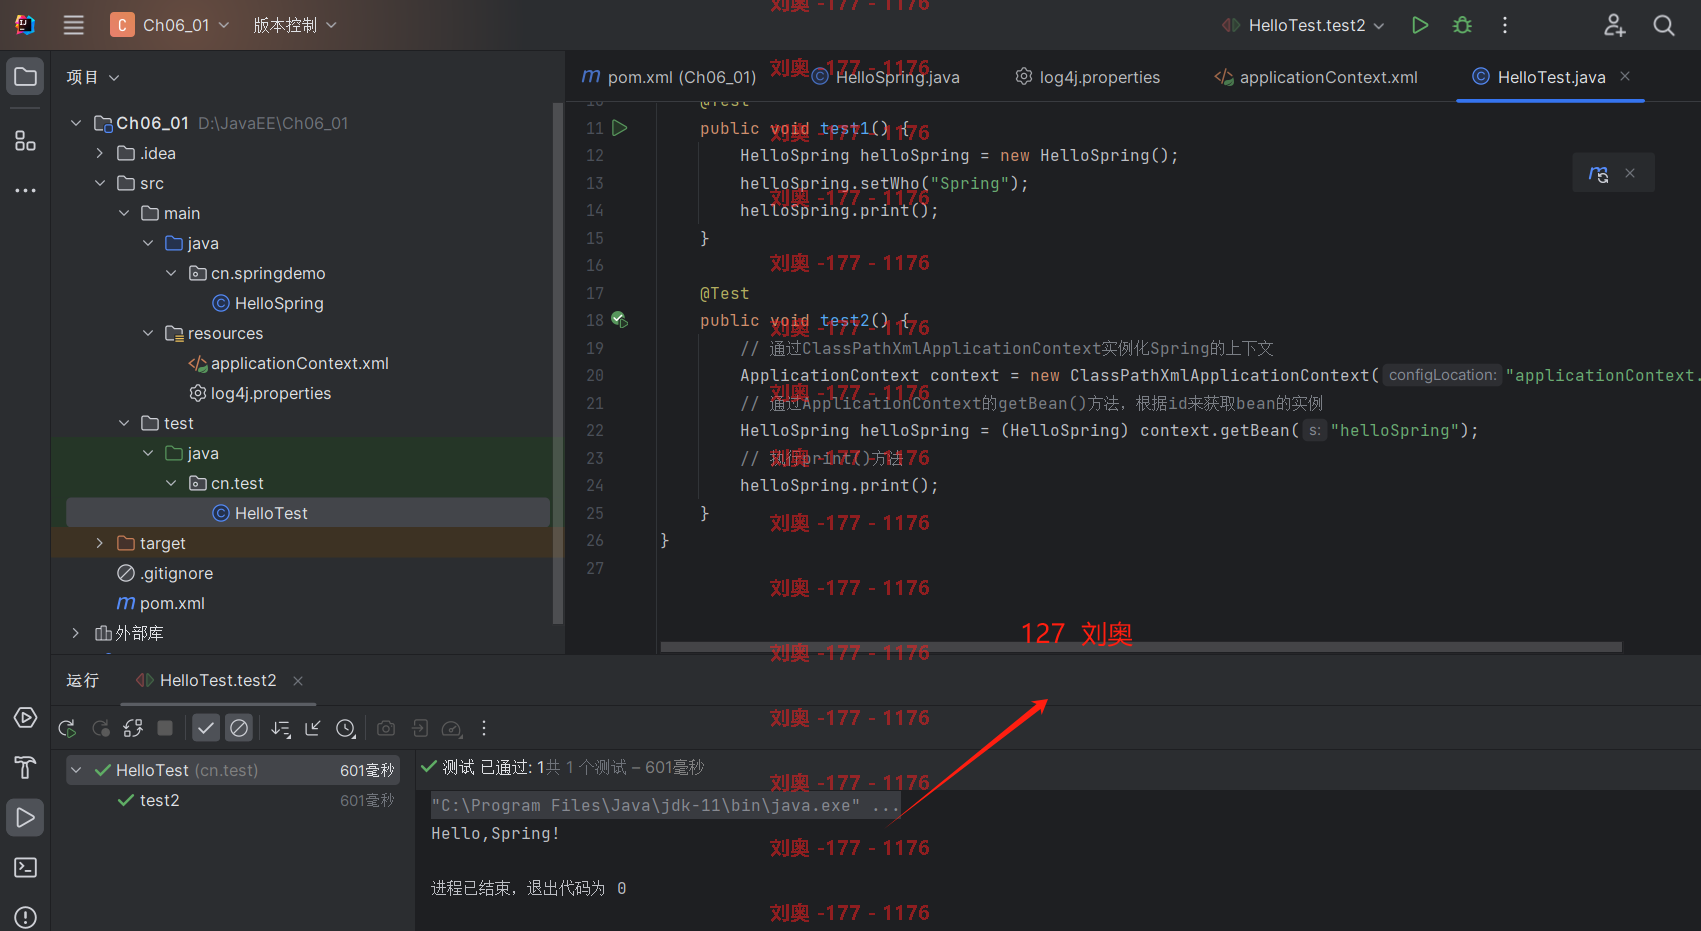Viewport: 1701px width, 931px height.
Task: Open the main hamburger menu
Action: point(74,25)
